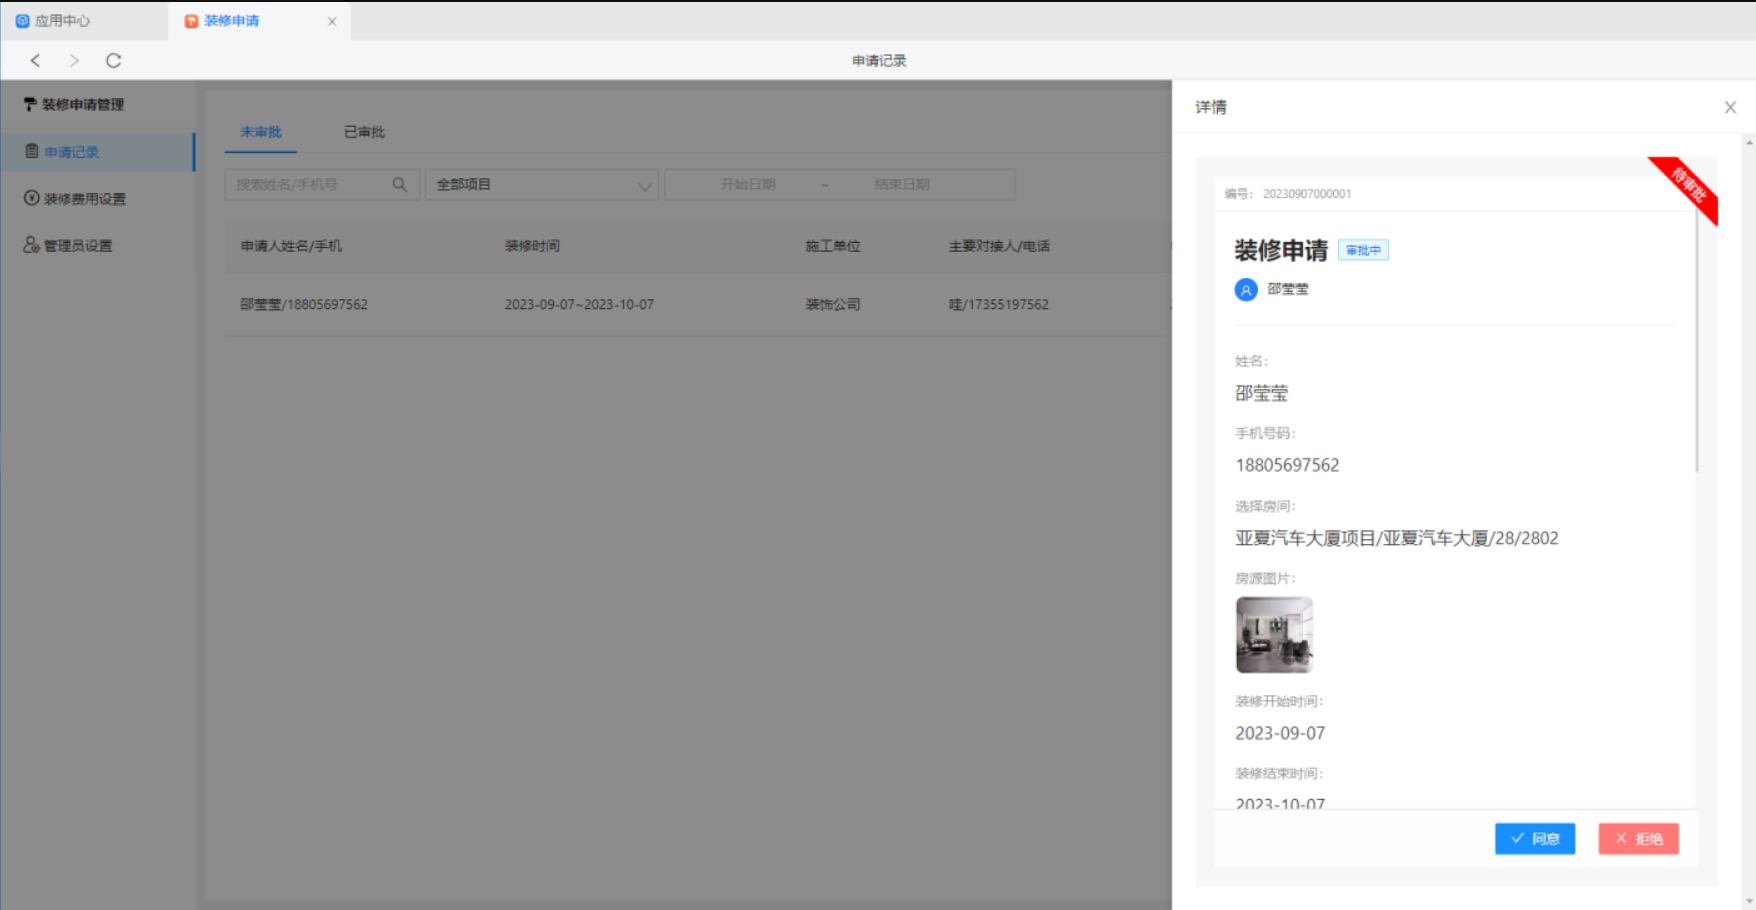Select 申请记录 in the sidebar
This screenshot has width=1756, height=910.
coord(71,152)
